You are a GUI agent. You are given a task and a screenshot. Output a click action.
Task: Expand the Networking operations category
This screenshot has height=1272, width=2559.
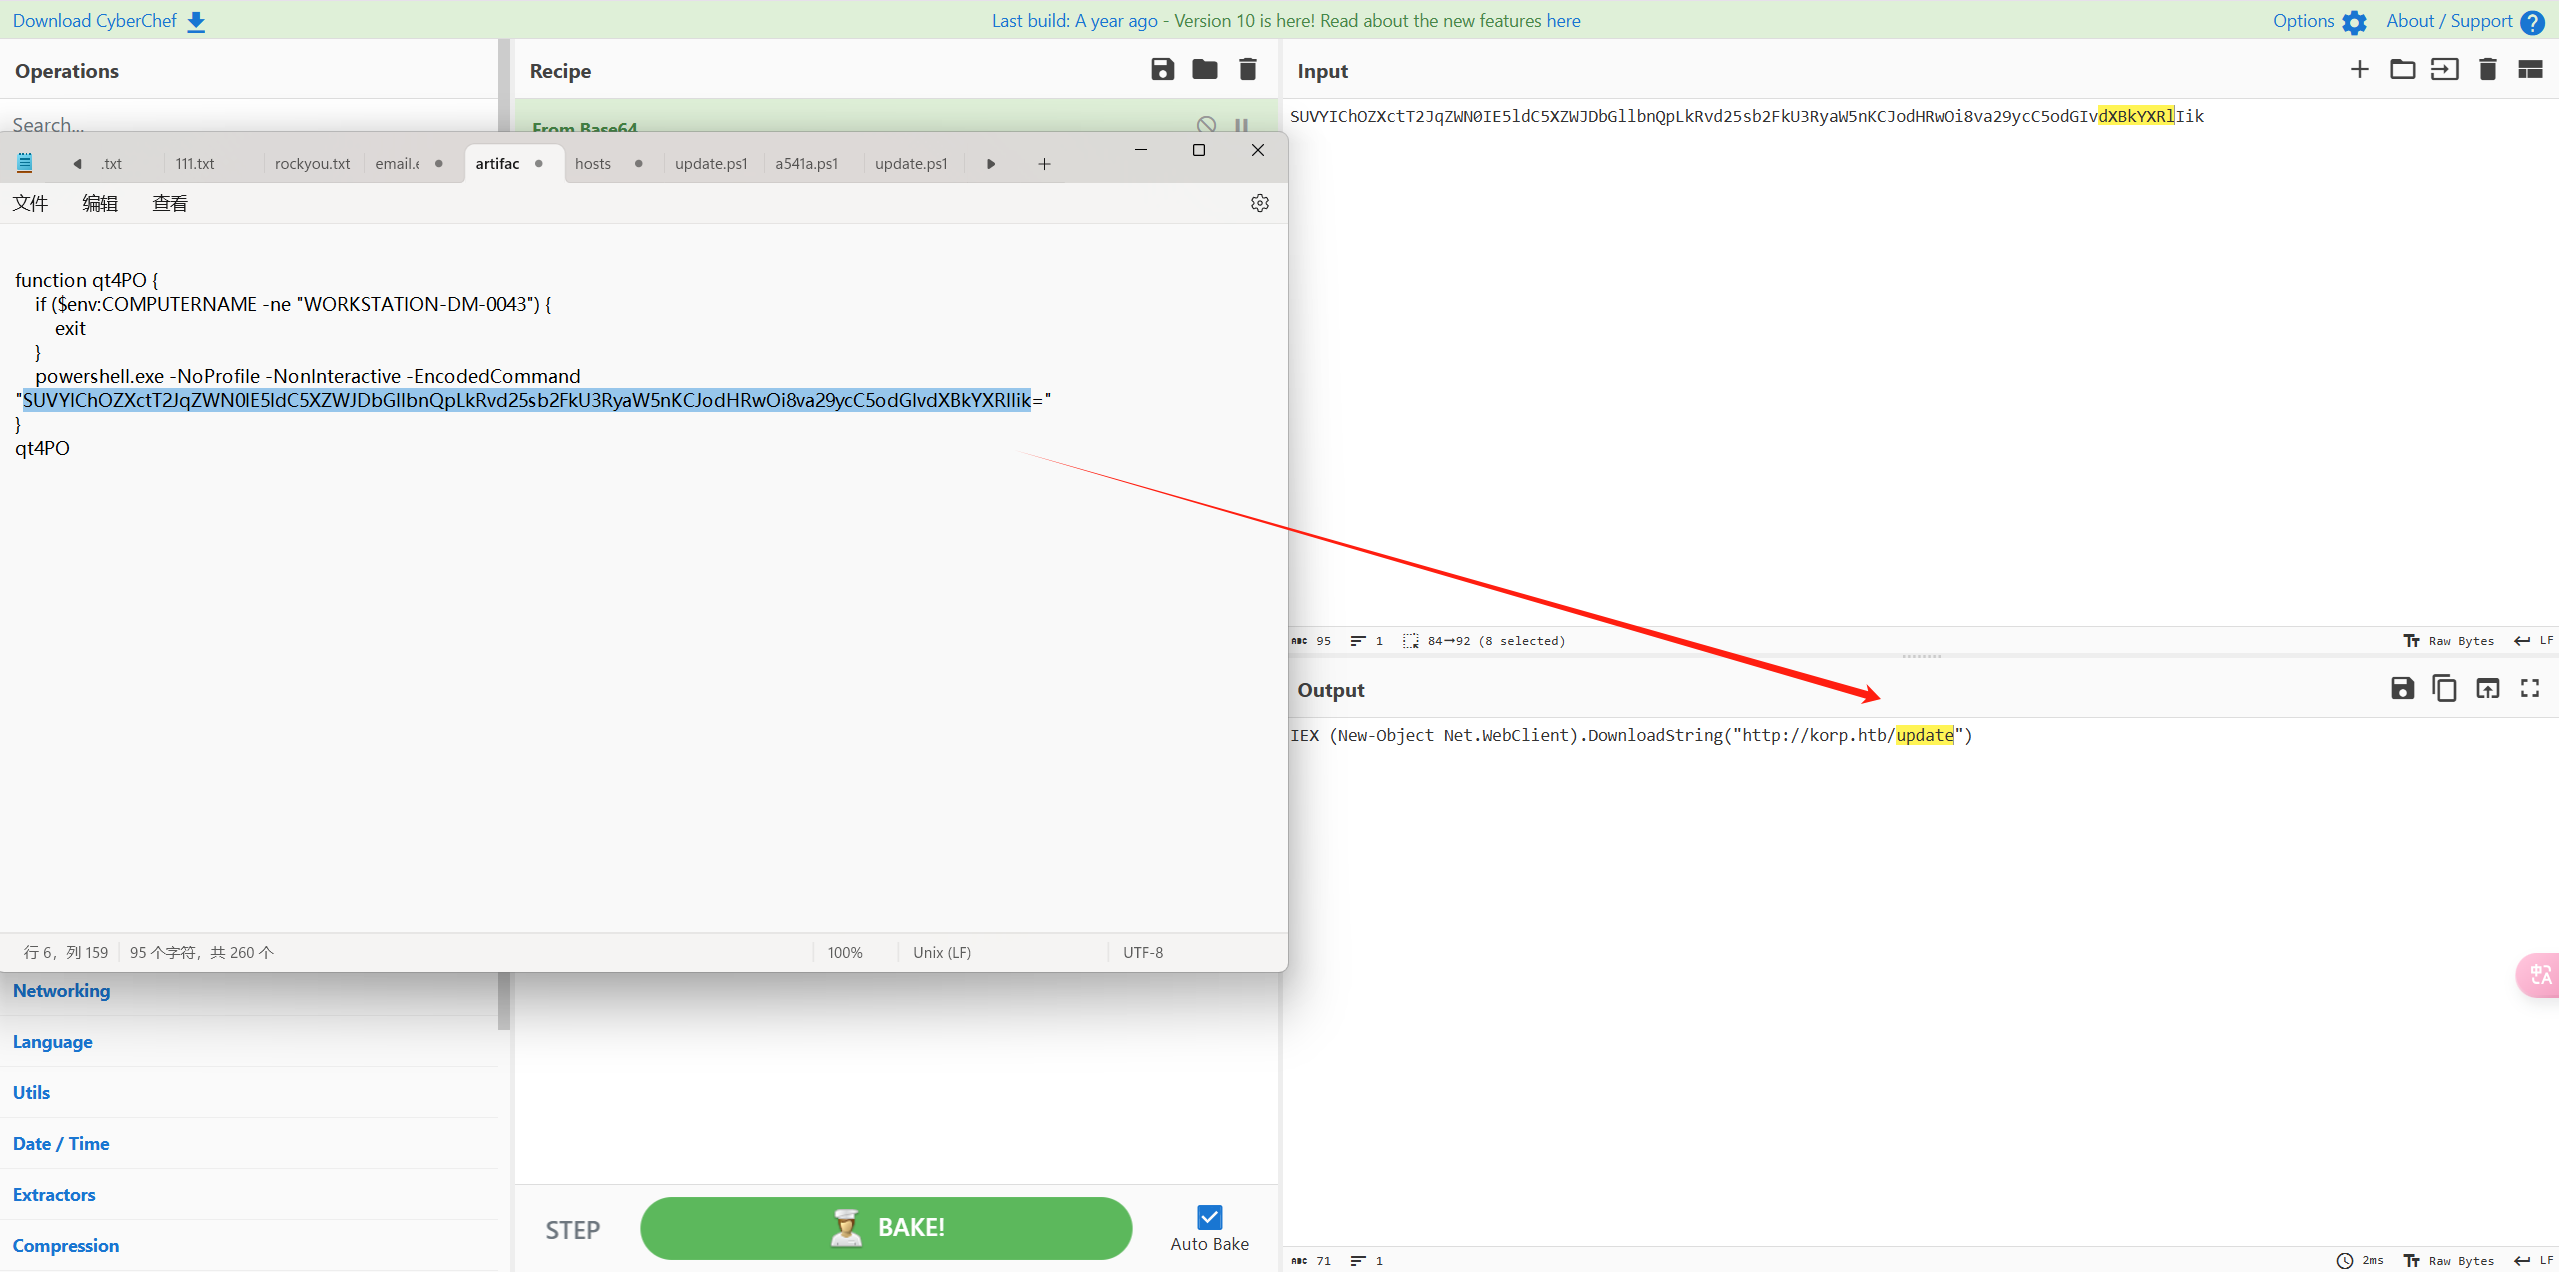[61, 991]
